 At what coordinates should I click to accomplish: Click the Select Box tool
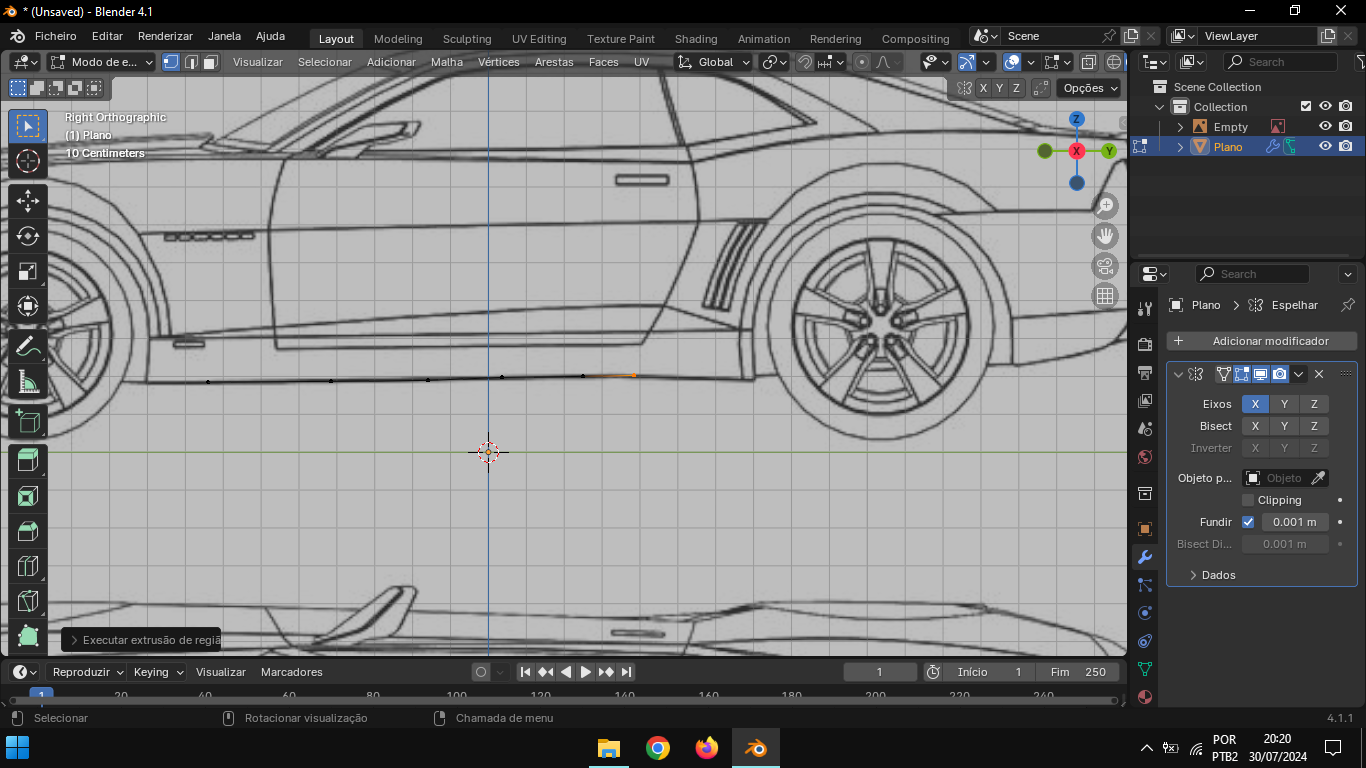28,126
